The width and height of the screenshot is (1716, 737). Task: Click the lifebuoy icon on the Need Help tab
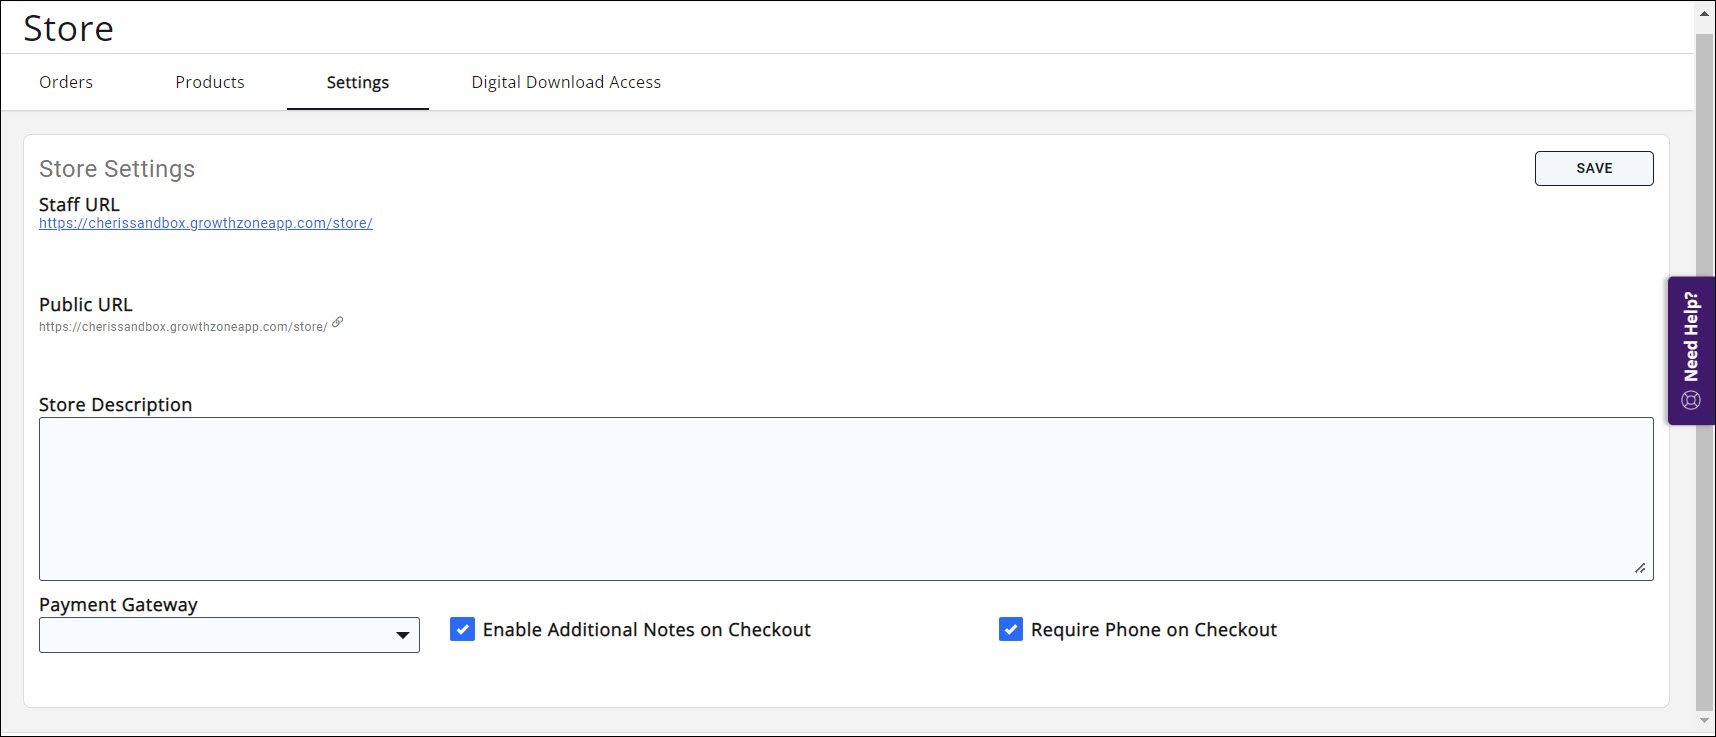(1691, 400)
